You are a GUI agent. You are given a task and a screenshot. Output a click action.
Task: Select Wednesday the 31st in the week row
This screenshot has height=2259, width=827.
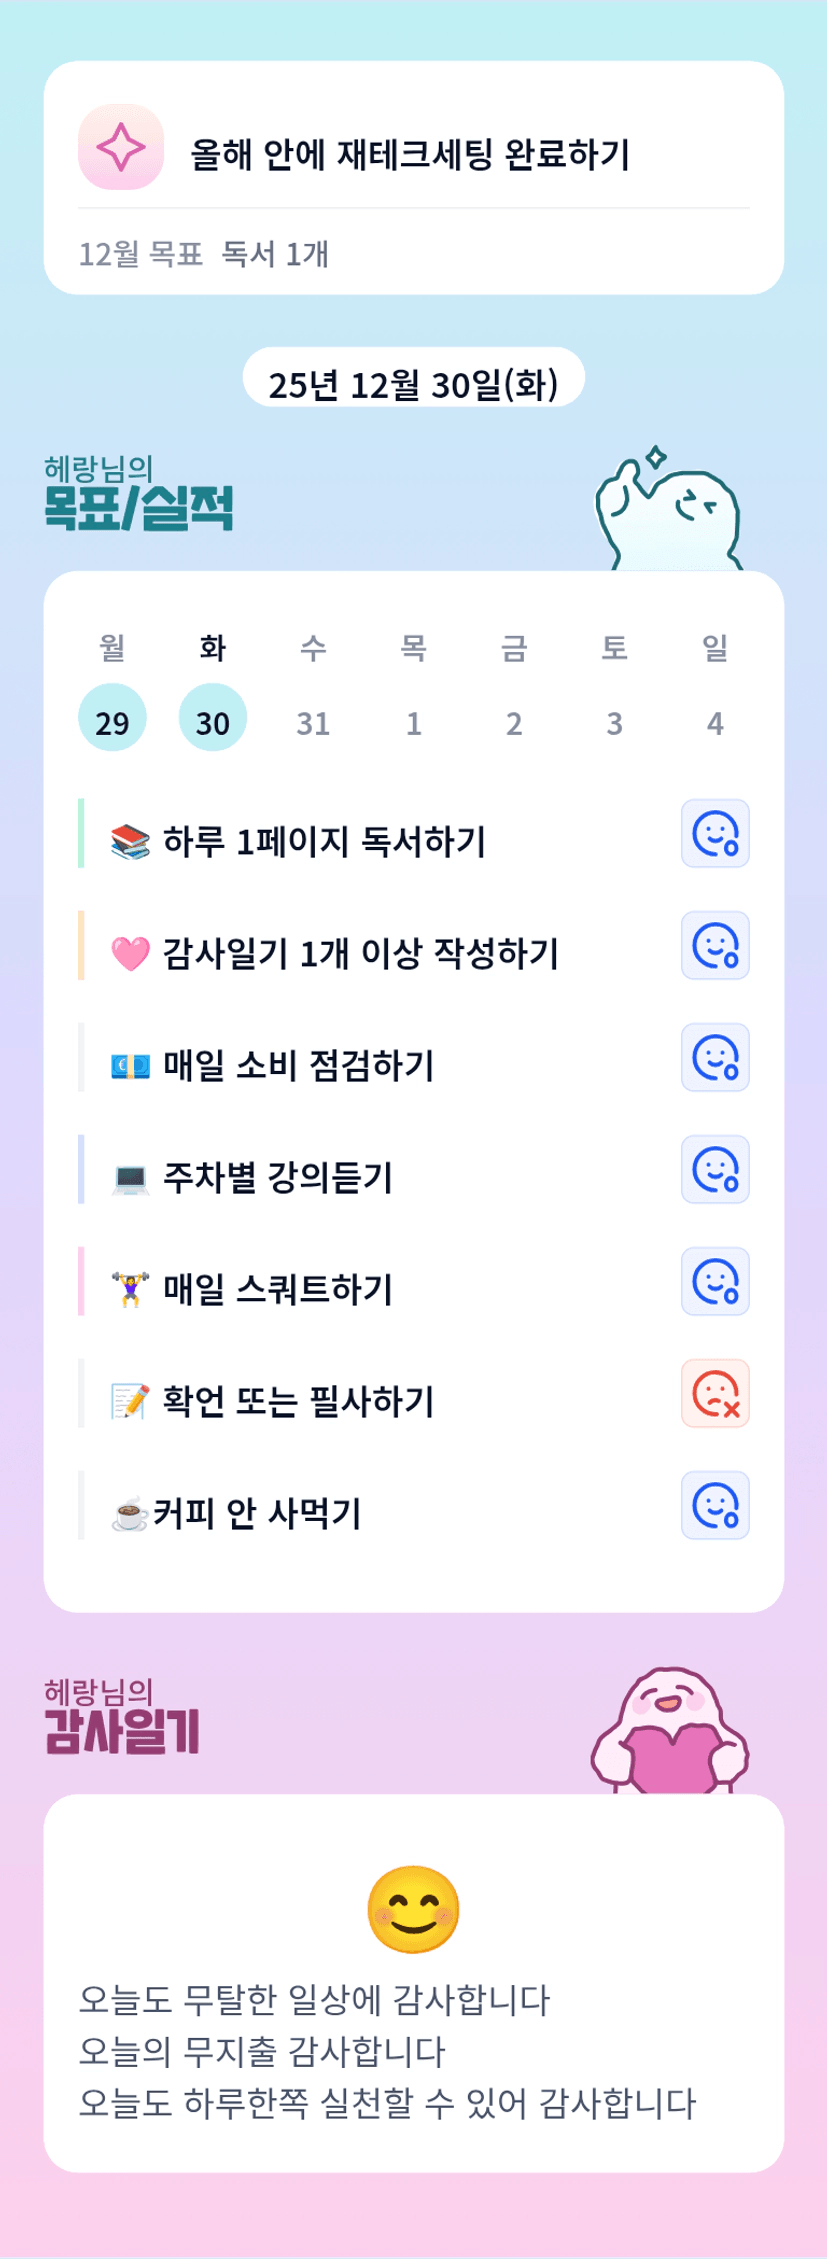(x=313, y=722)
